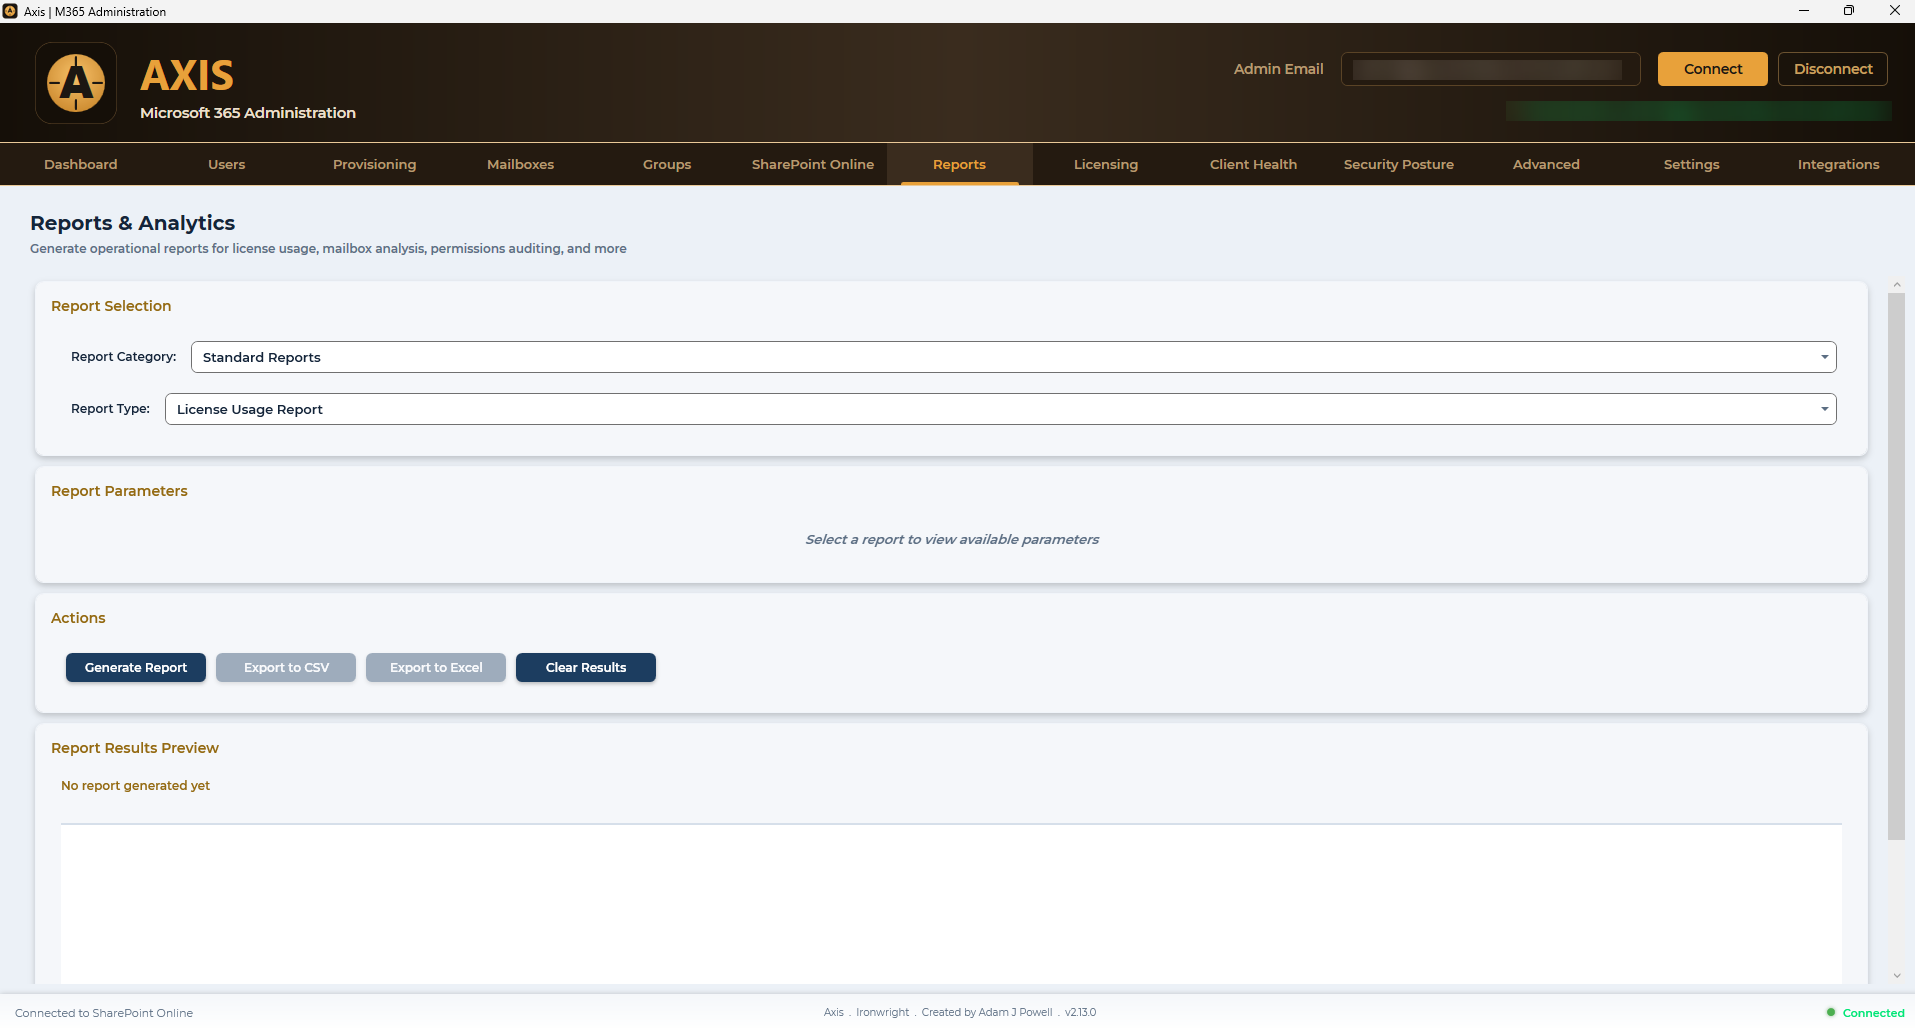Restore down the Axis window
The width and height of the screenshot is (1915, 1028).
point(1849,11)
